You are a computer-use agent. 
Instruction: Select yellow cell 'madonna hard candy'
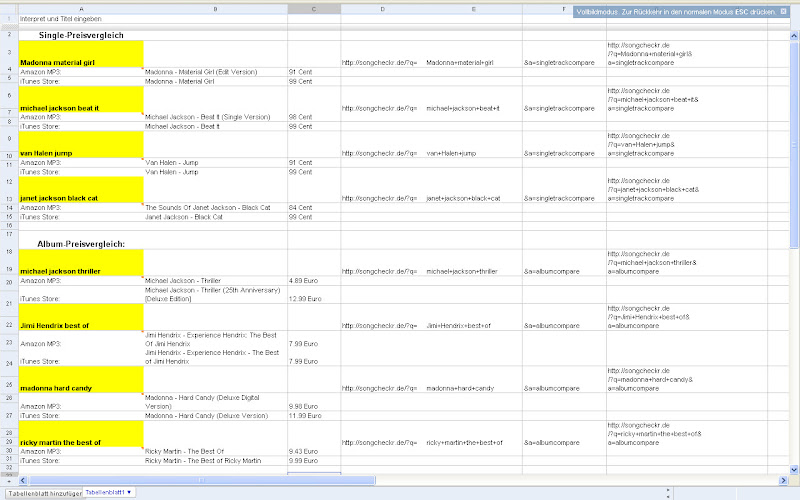pos(81,379)
